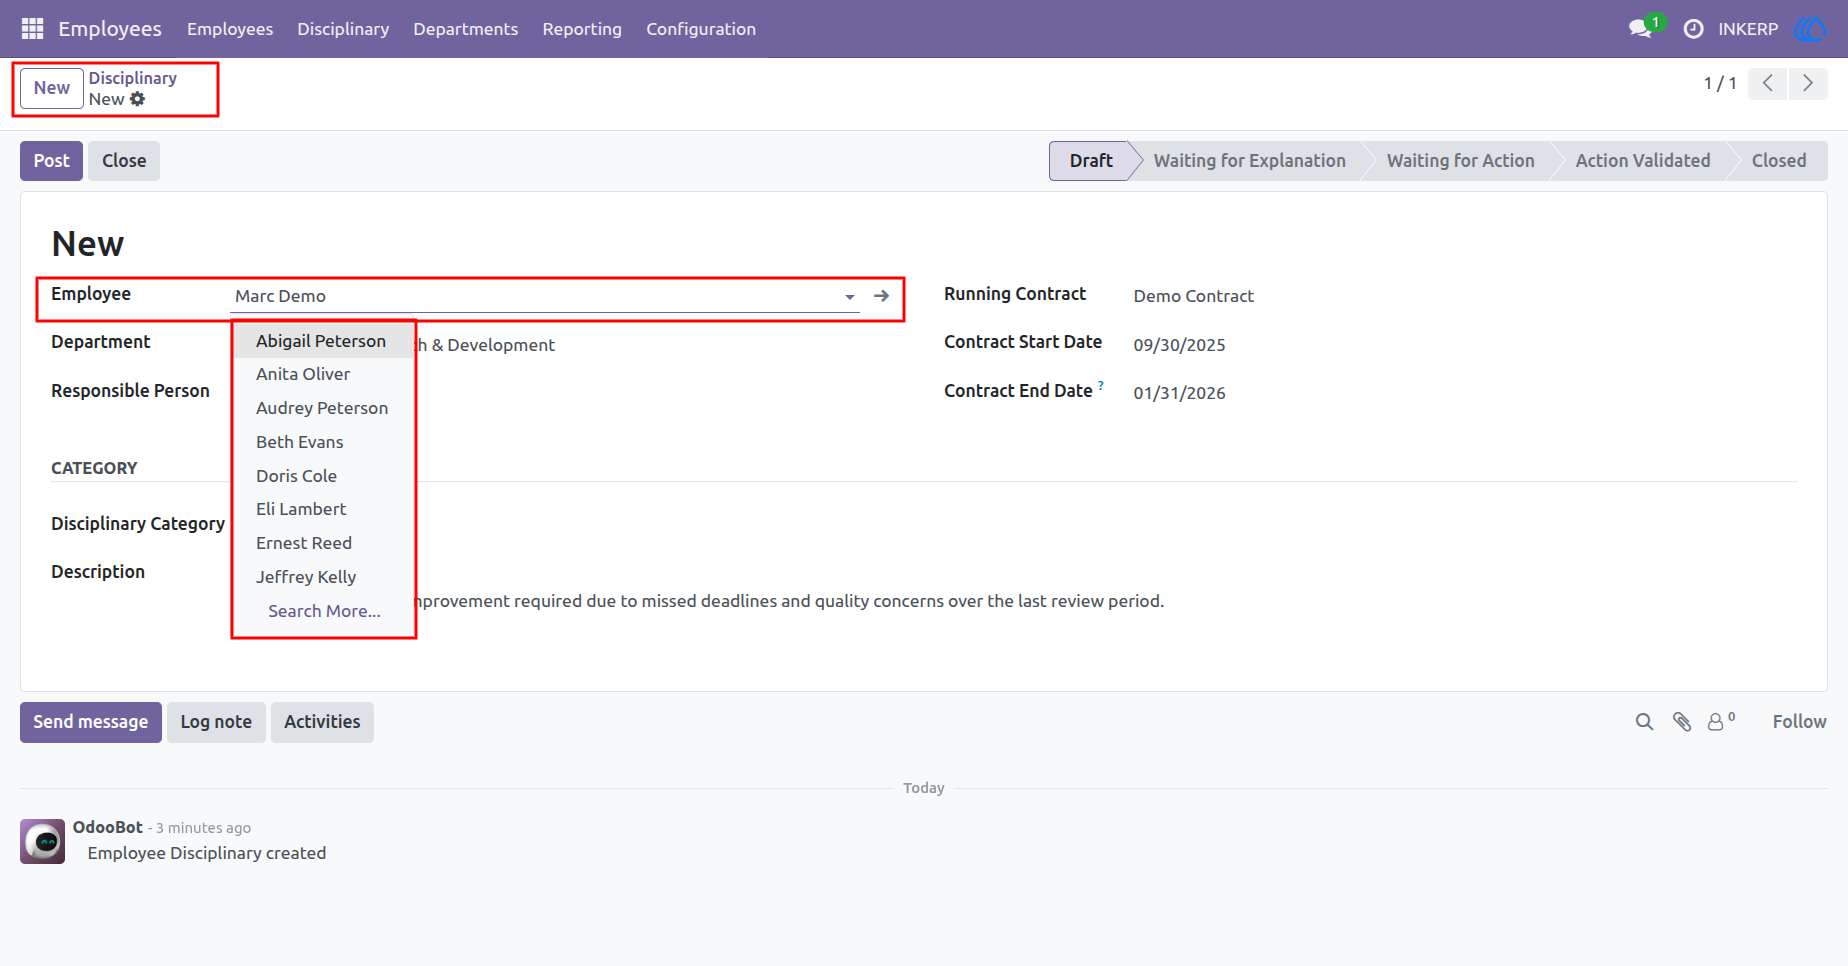Attach files with the paperclip icon
Image resolution: width=1848 pixels, height=966 pixels.
pos(1682,722)
